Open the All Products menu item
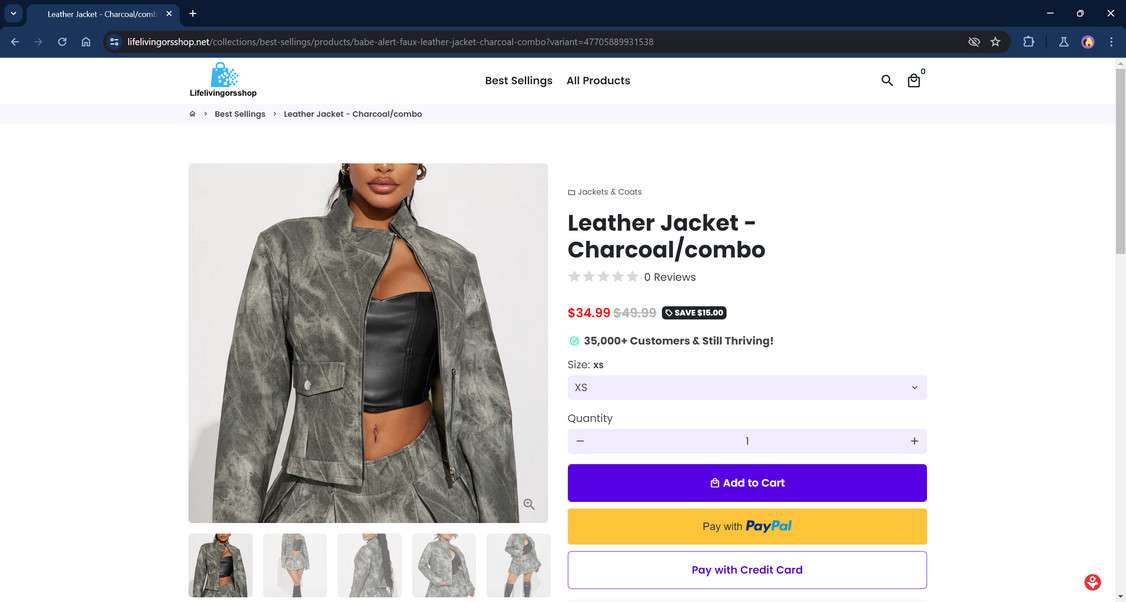Image resolution: width=1126 pixels, height=602 pixels. 598,81
